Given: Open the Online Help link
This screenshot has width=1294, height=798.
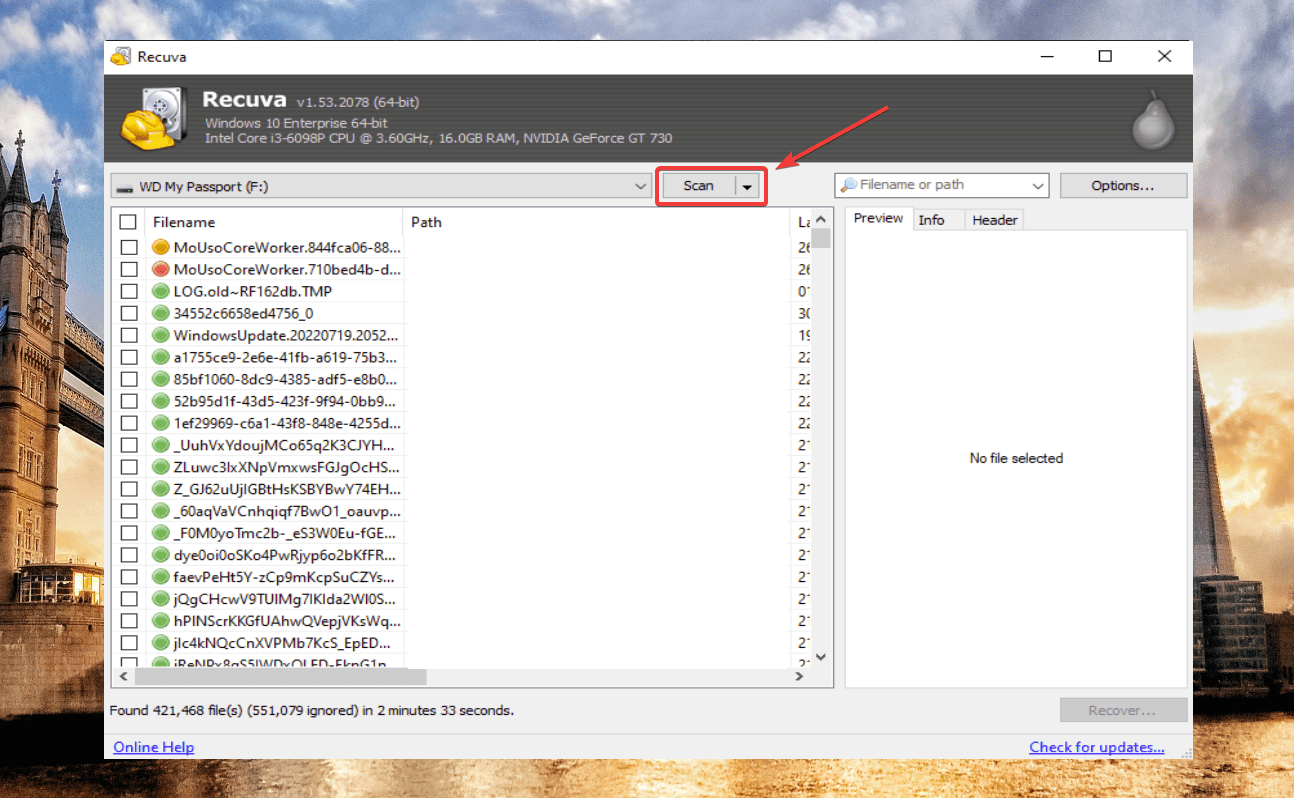Looking at the screenshot, I should point(154,747).
